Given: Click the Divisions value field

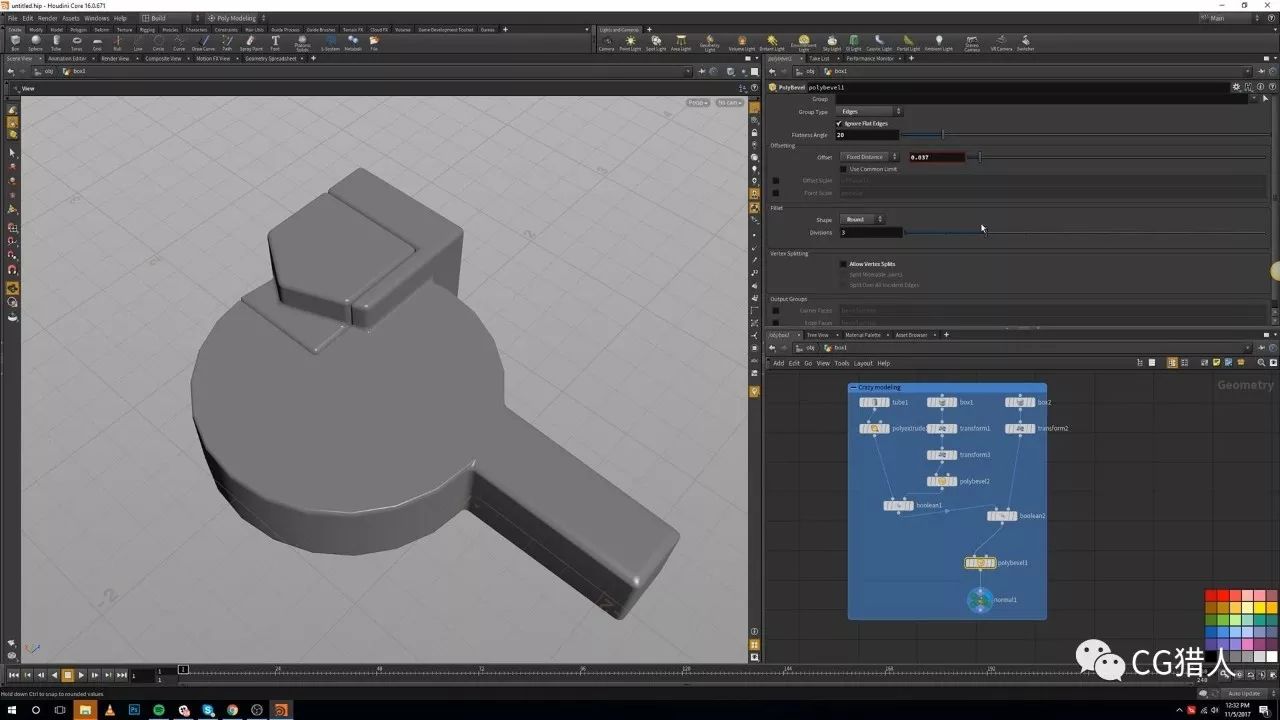Looking at the screenshot, I should coord(869,232).
